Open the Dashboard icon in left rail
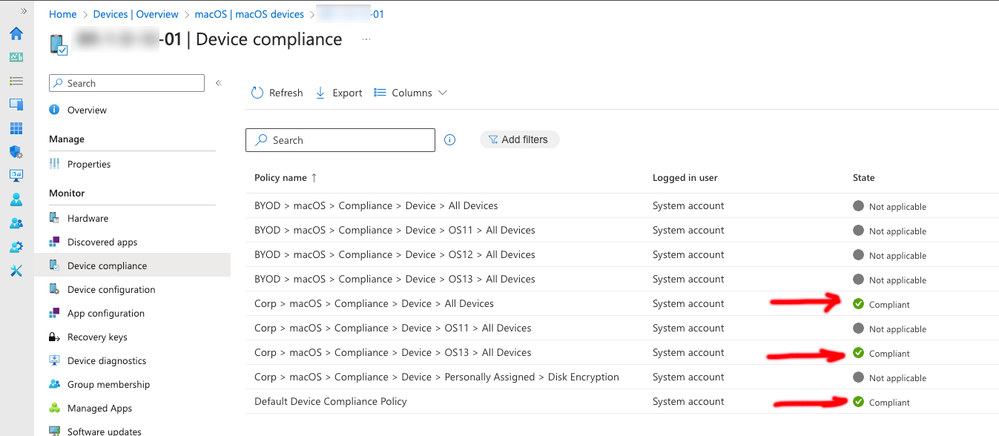Screen dimensions: 999x436 16,57
